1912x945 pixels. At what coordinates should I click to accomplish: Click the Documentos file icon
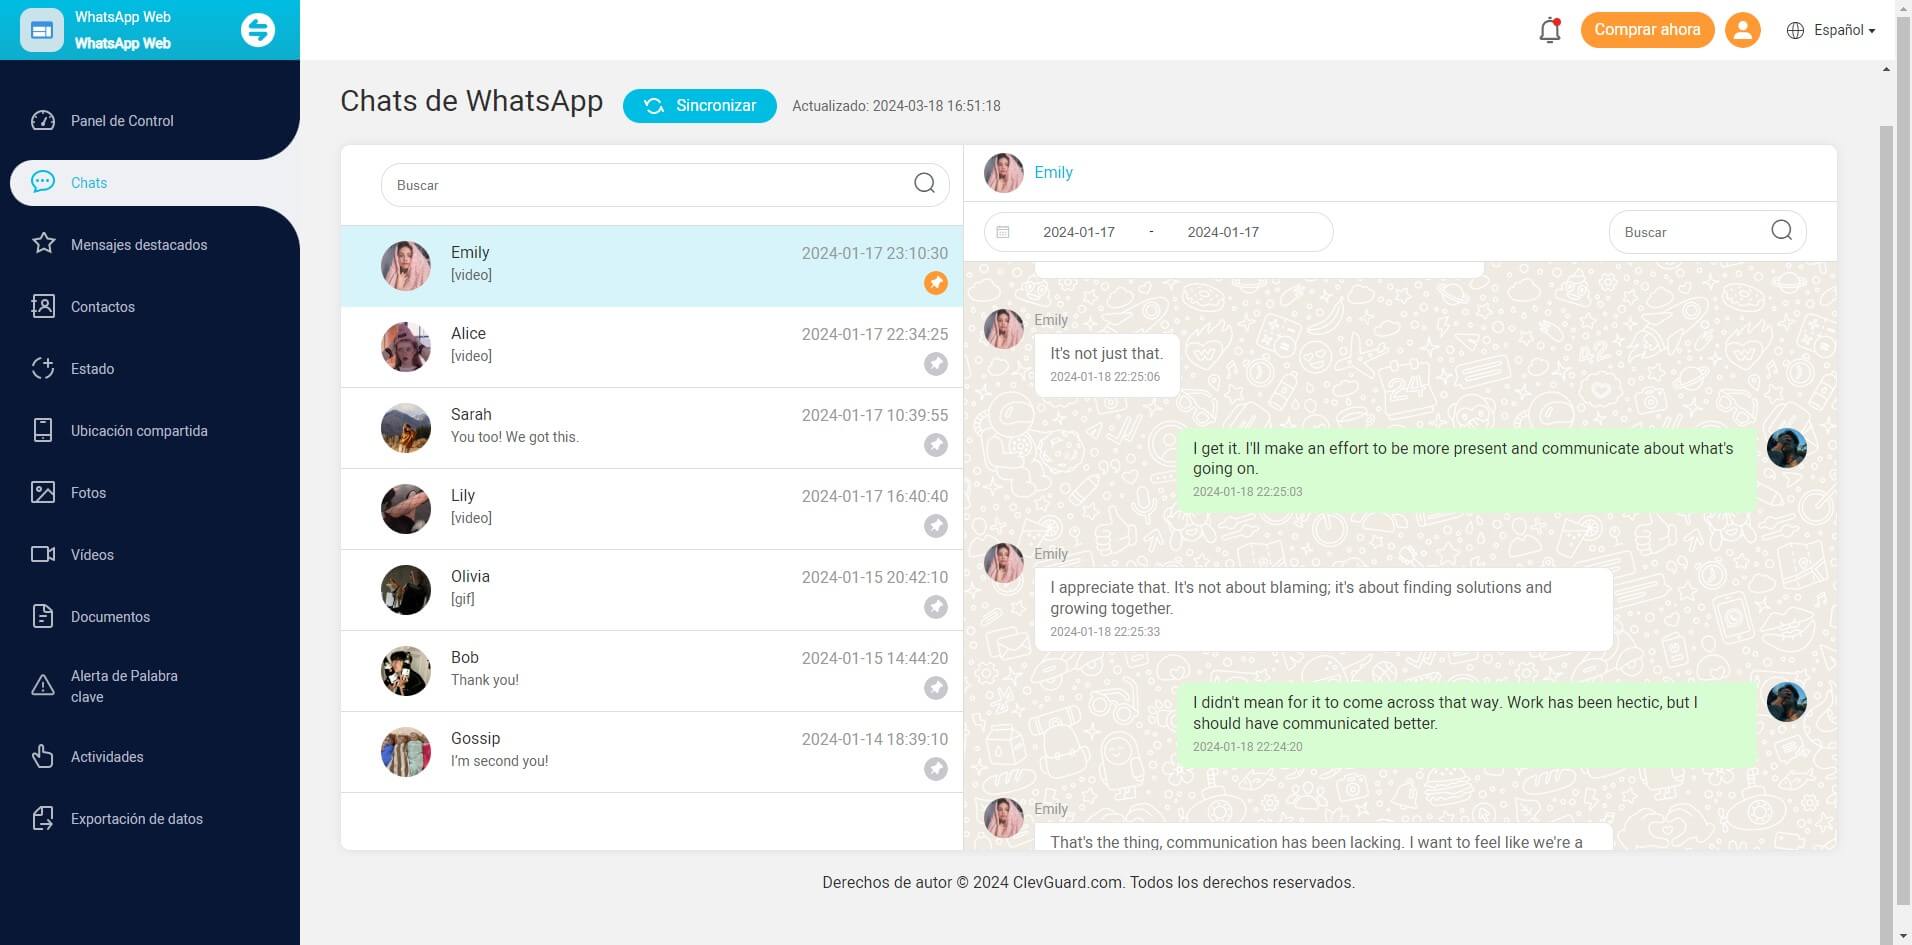pos(43,616)
